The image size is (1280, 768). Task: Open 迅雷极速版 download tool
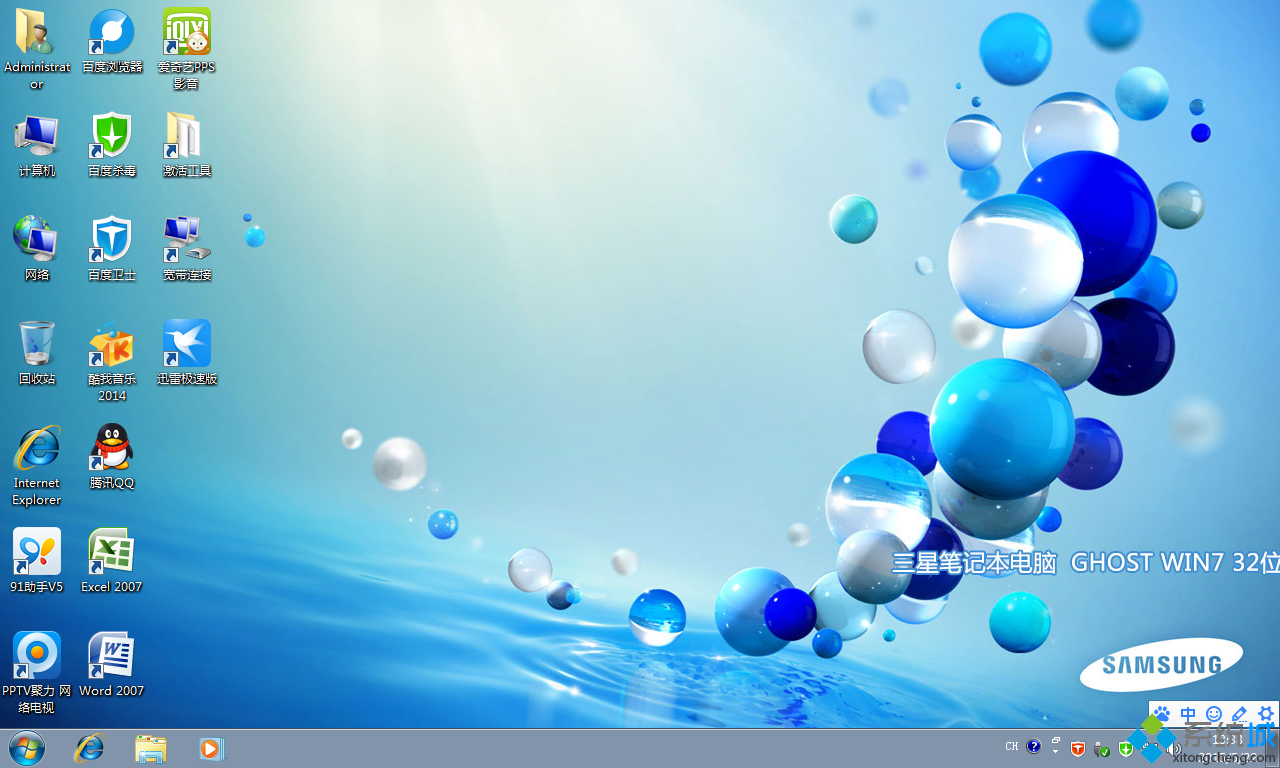[x=186, y=345]
